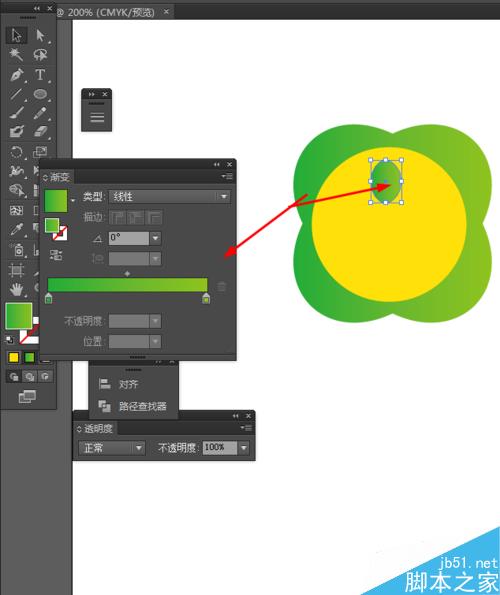Set Gradient mode (green square button)
The image size is (500, 595).
(x=29, y=357)
